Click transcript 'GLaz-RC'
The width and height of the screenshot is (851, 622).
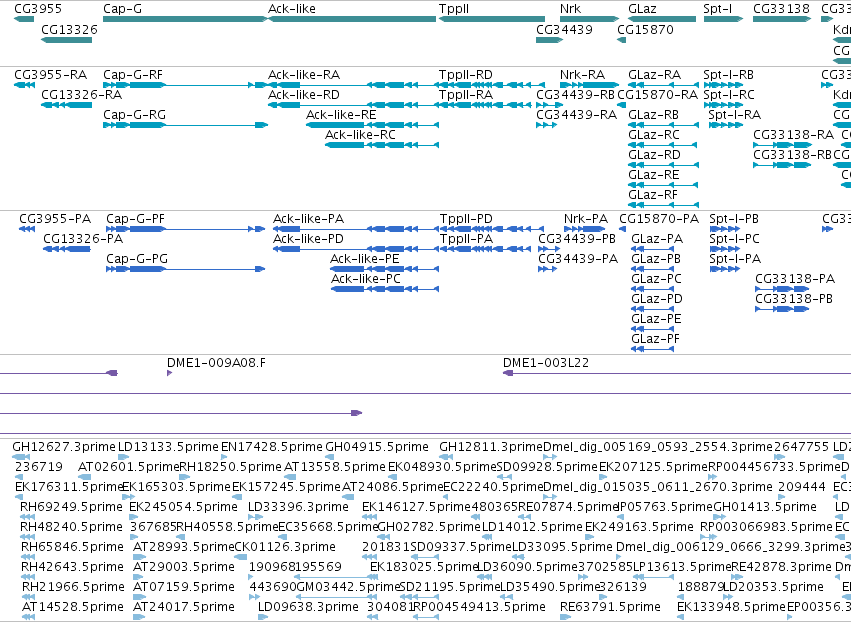tap(653, 135)
